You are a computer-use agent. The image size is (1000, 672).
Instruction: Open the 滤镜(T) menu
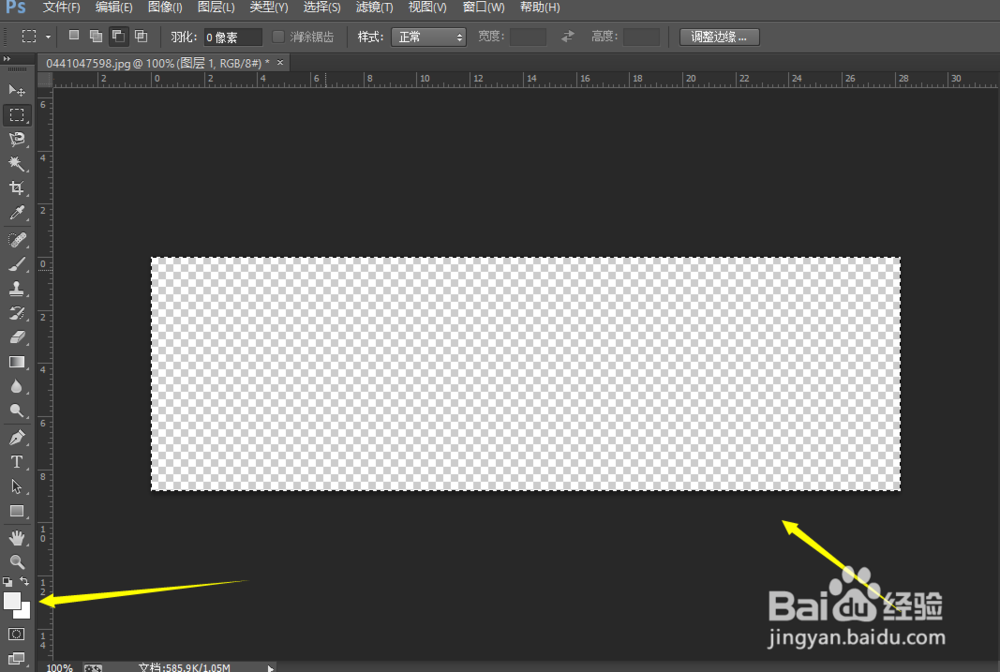pos(374,8)
